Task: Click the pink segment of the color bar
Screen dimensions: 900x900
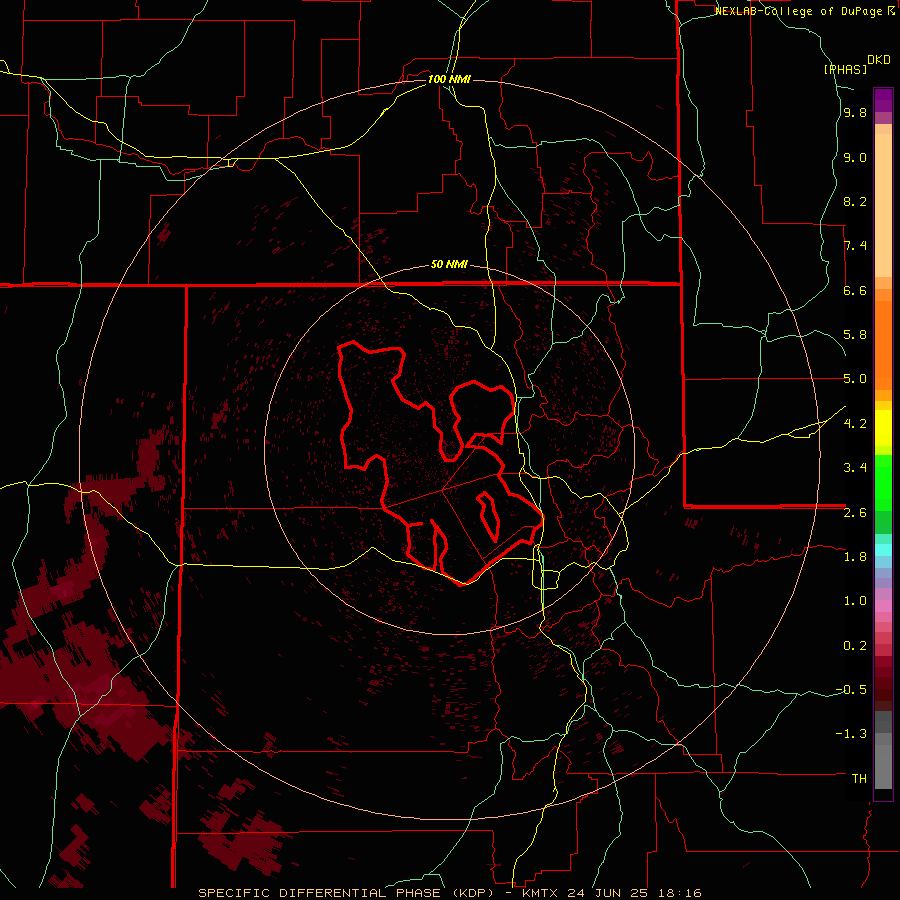Action: pos(883,606)
